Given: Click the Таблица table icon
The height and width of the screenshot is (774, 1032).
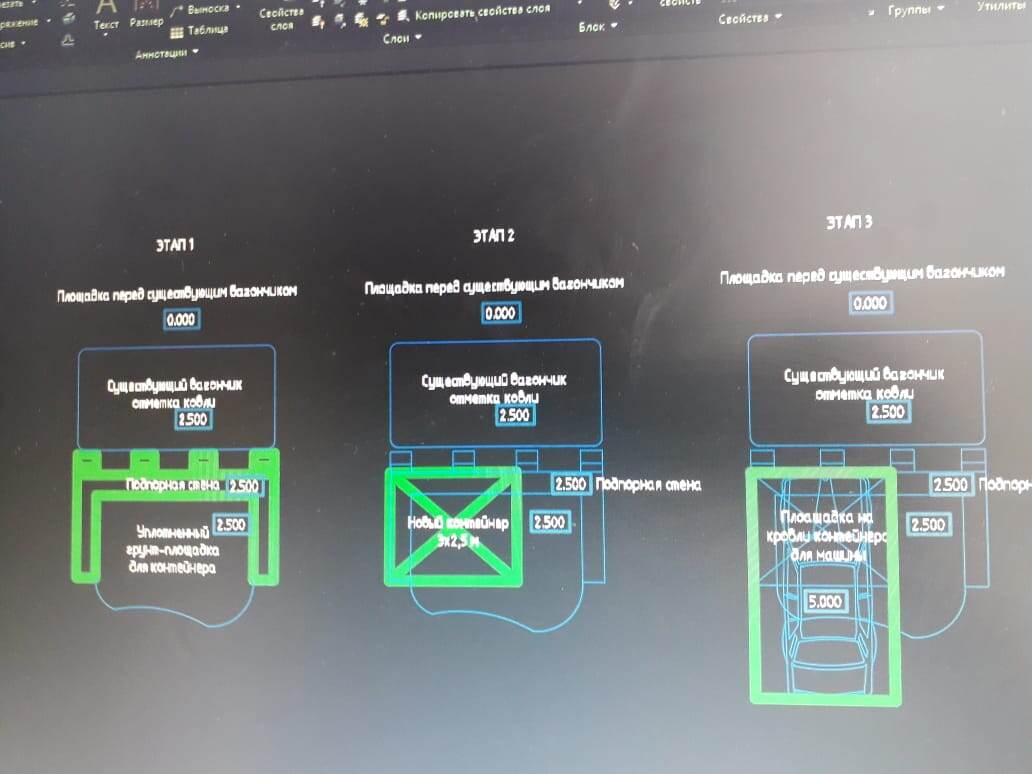Looking at the screenshot, I should click(x=176, y=32).
